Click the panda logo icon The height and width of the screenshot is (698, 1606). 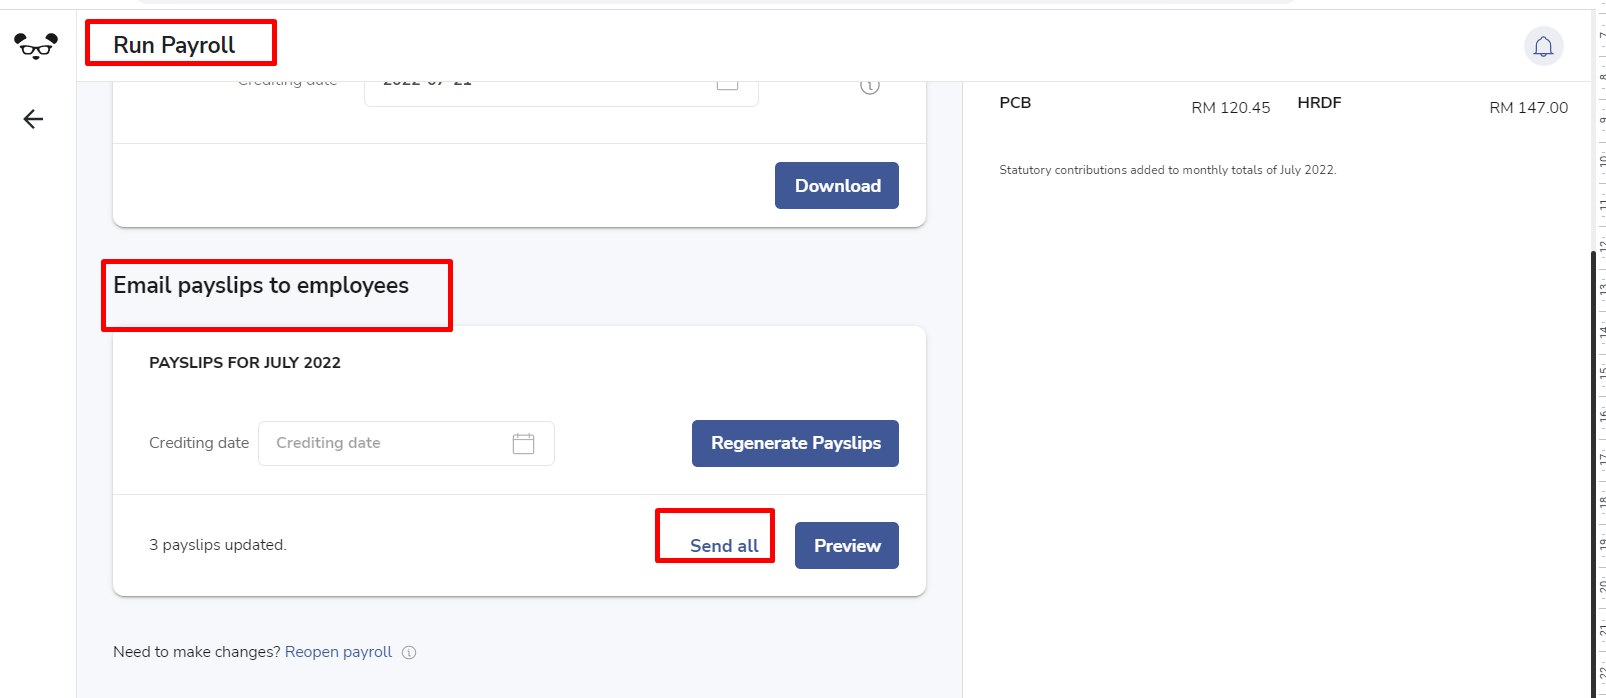click(x=36, y=46)
